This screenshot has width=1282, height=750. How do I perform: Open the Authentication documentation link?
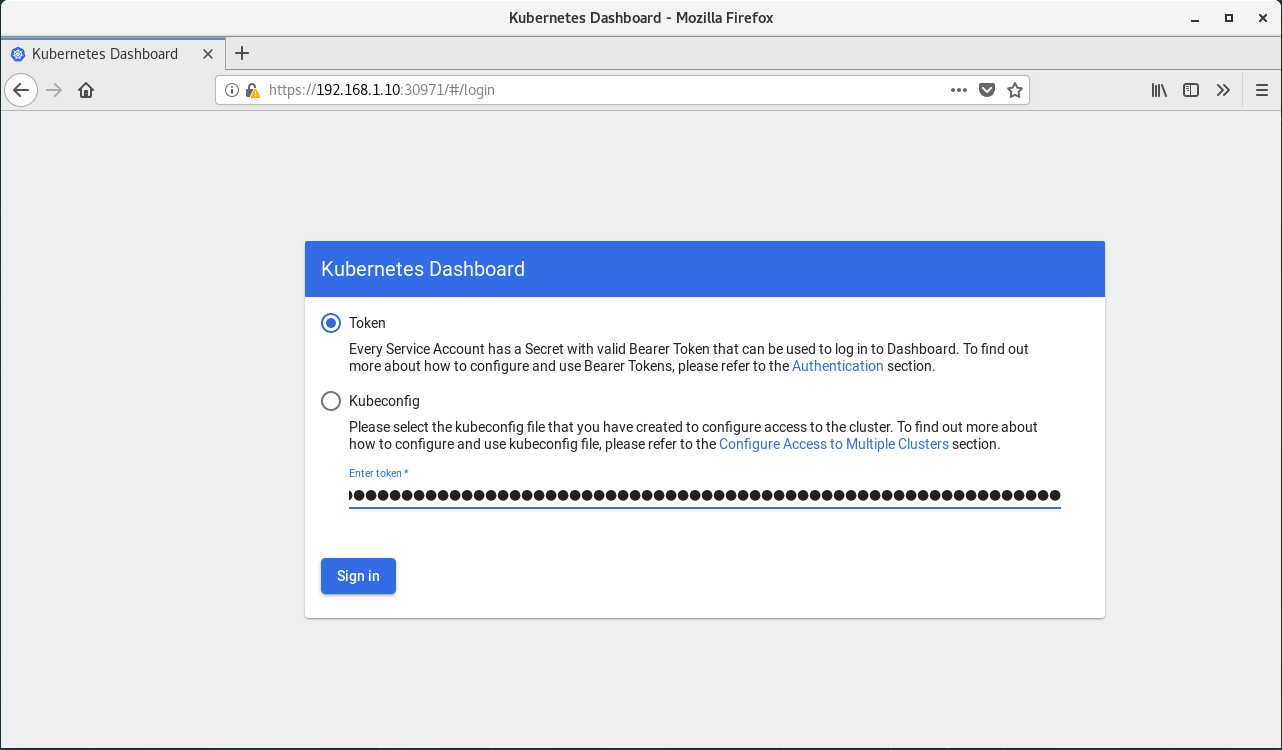tap(837, 366)
